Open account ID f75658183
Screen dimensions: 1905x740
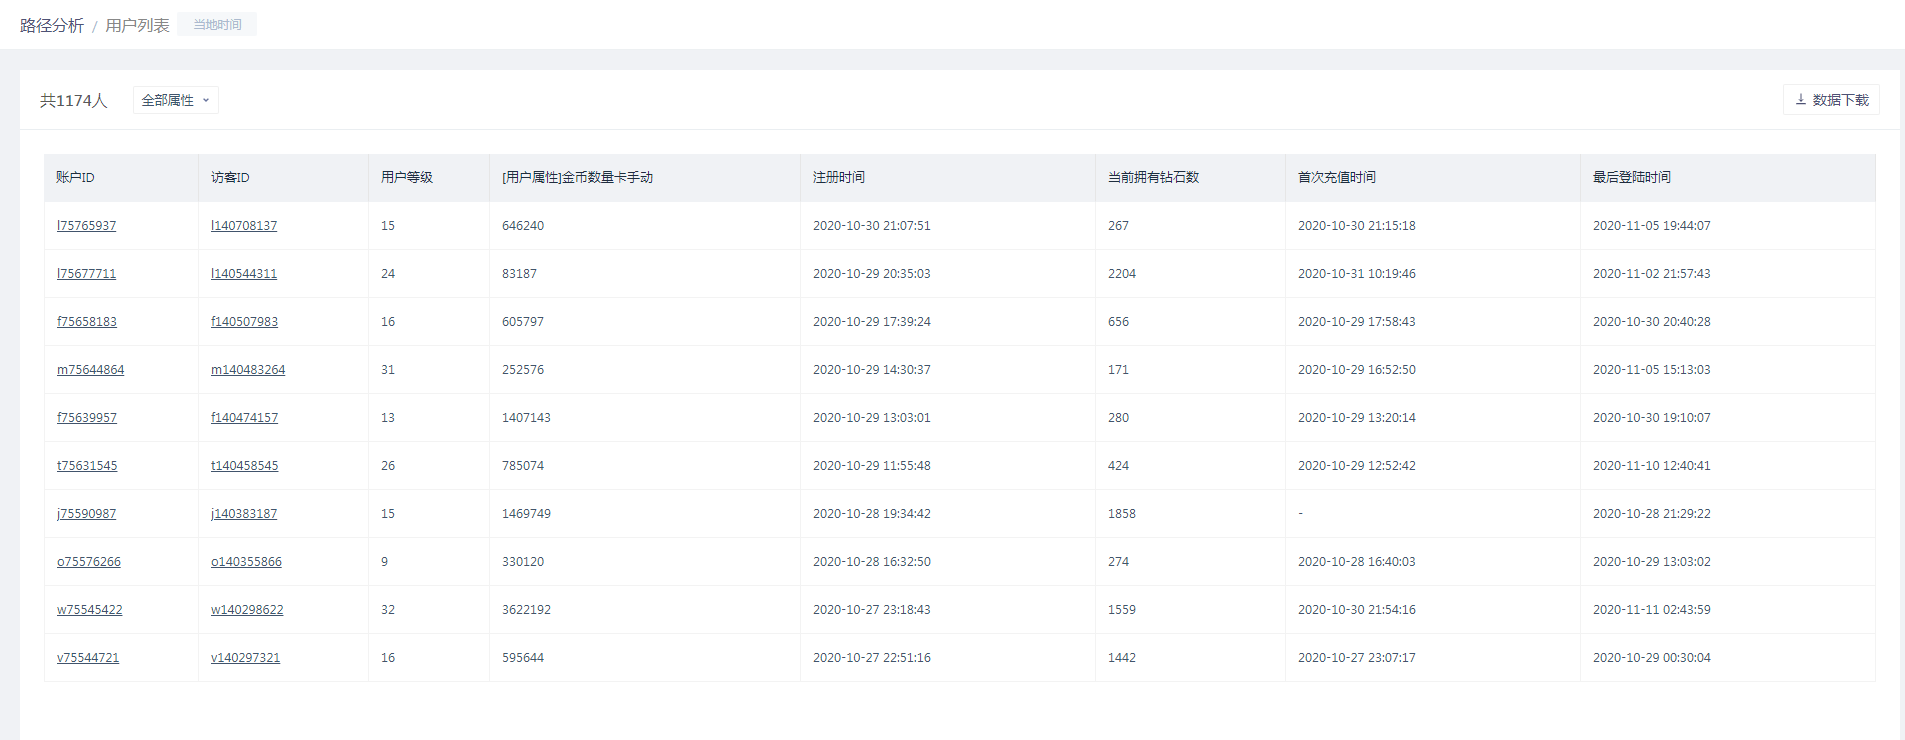click(x=87, y=322)
